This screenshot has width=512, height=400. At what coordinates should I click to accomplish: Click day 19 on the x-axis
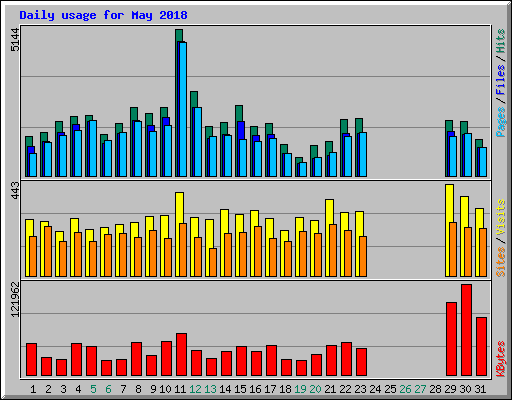pyautogui.click(x=300, y=389)
